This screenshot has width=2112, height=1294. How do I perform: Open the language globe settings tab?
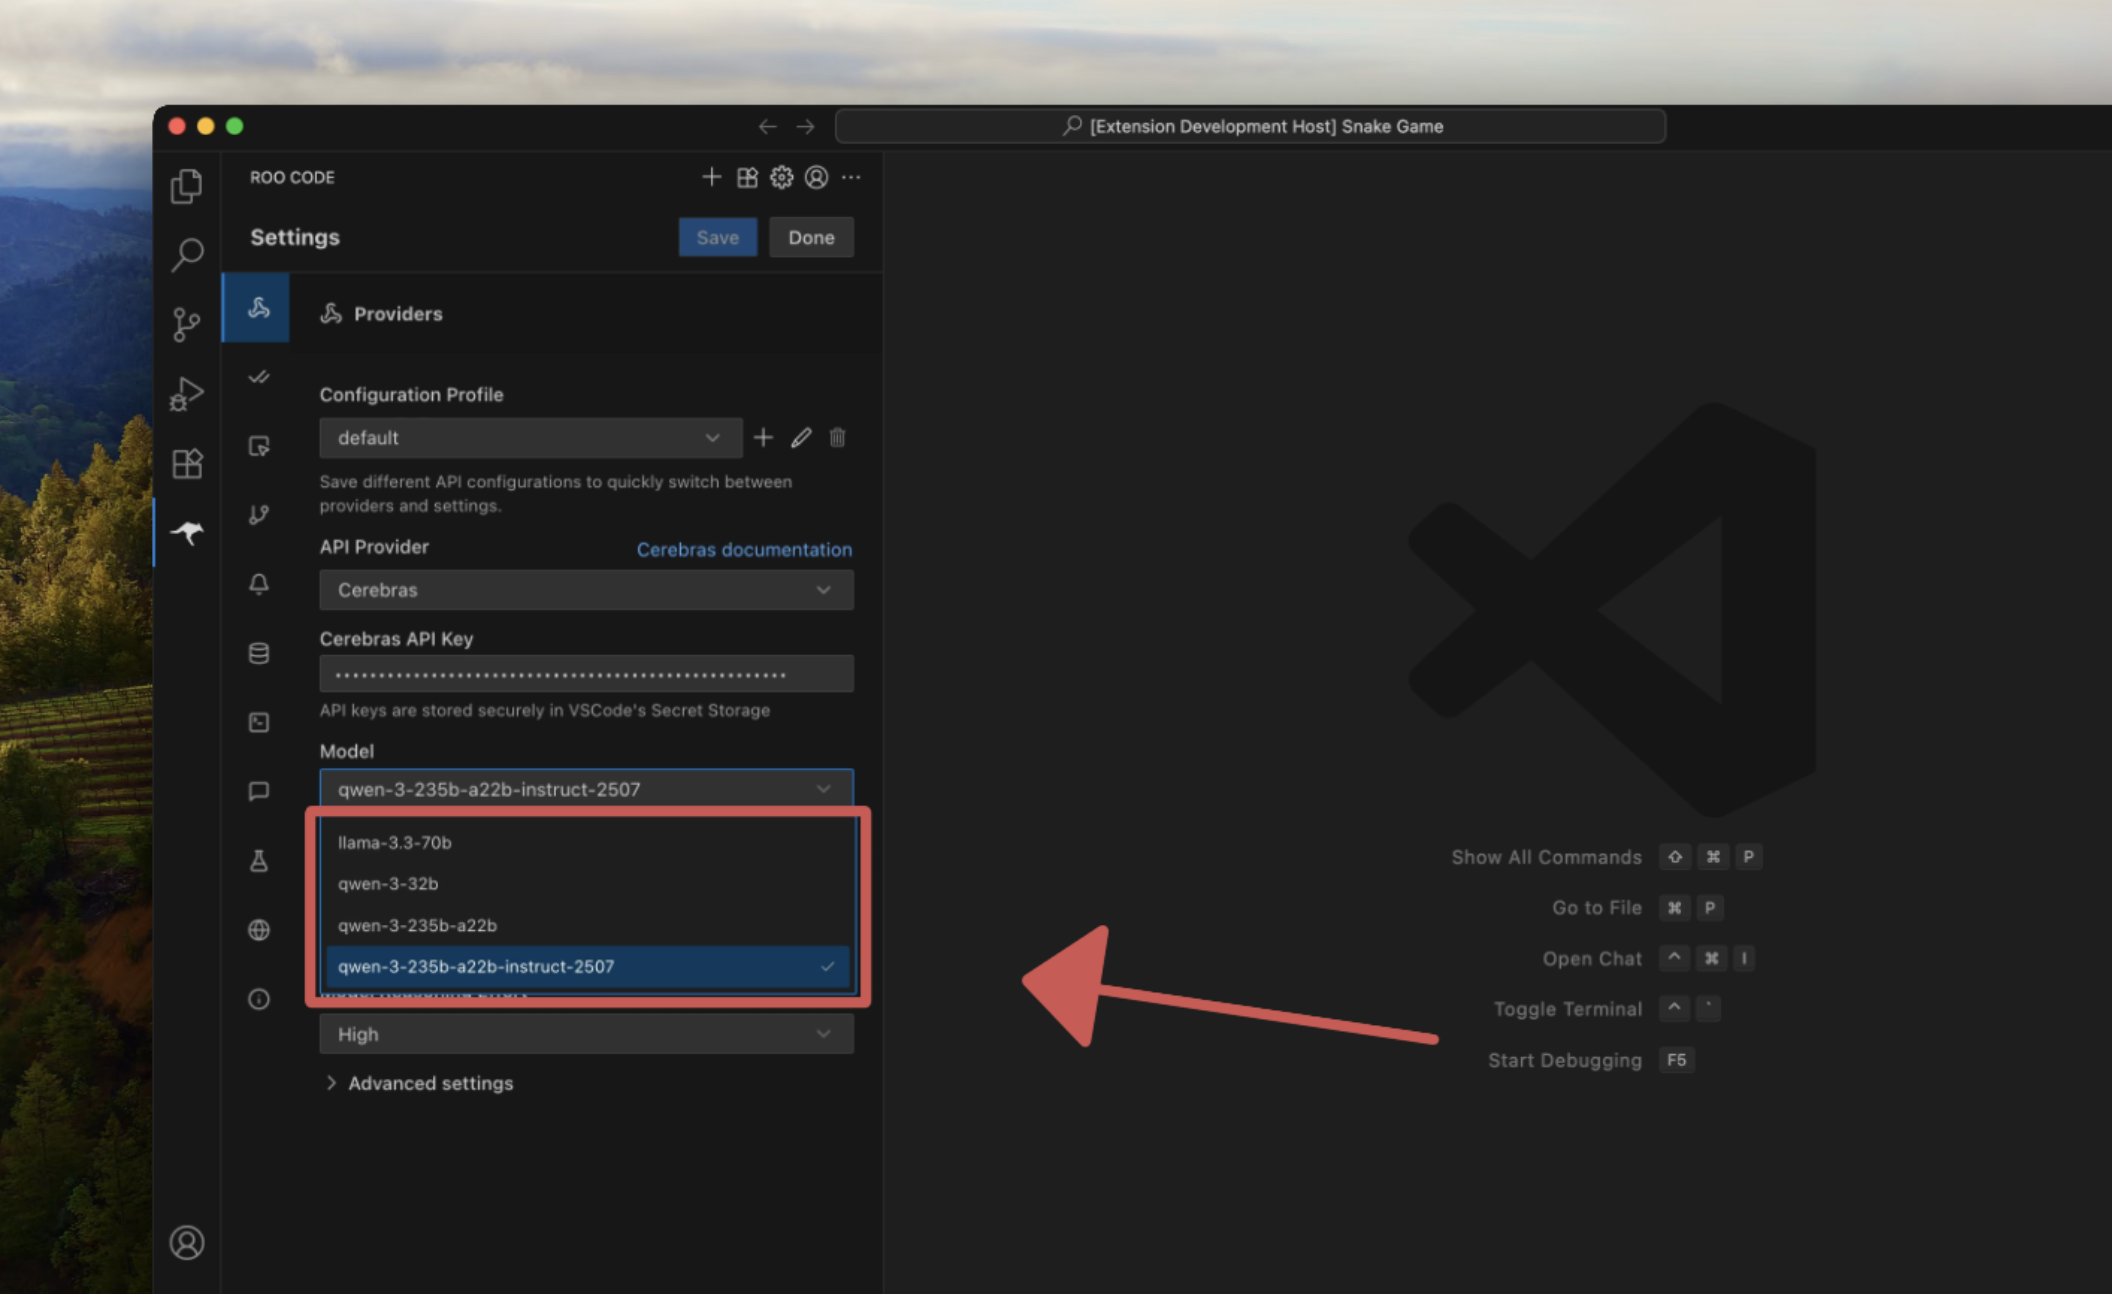259,930
